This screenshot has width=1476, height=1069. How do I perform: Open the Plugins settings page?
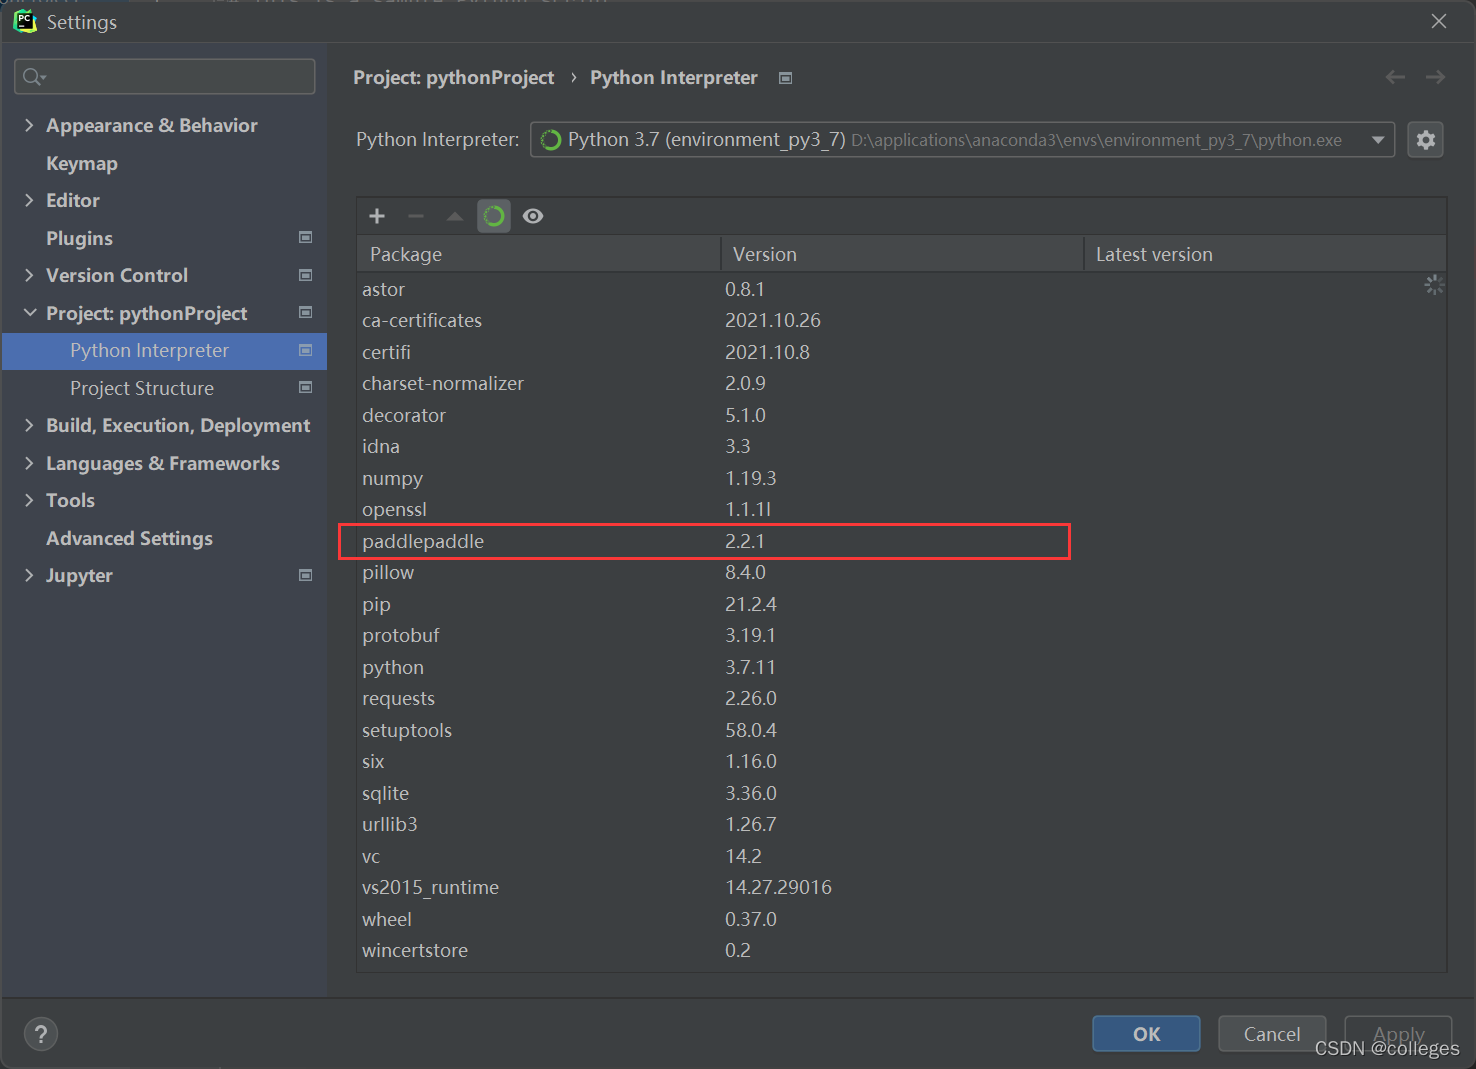tap(79, 238)
